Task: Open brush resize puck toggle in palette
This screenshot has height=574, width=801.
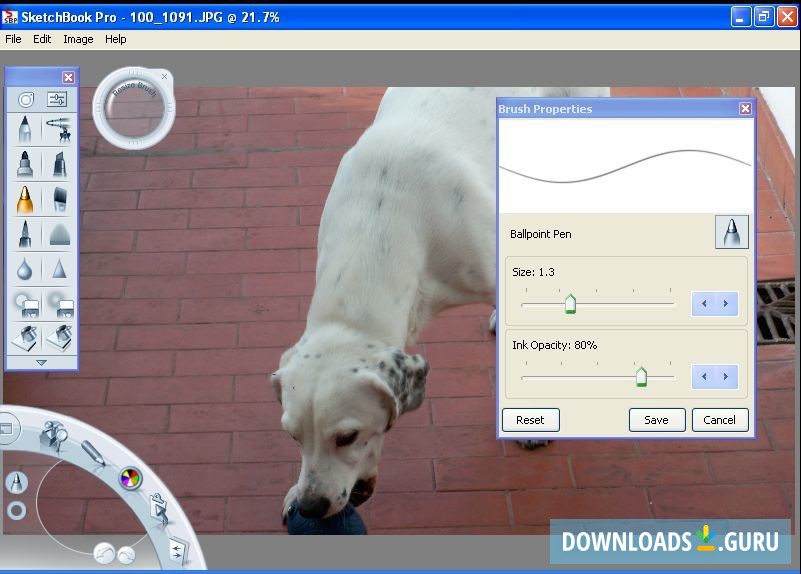Action: click(26, 99)
